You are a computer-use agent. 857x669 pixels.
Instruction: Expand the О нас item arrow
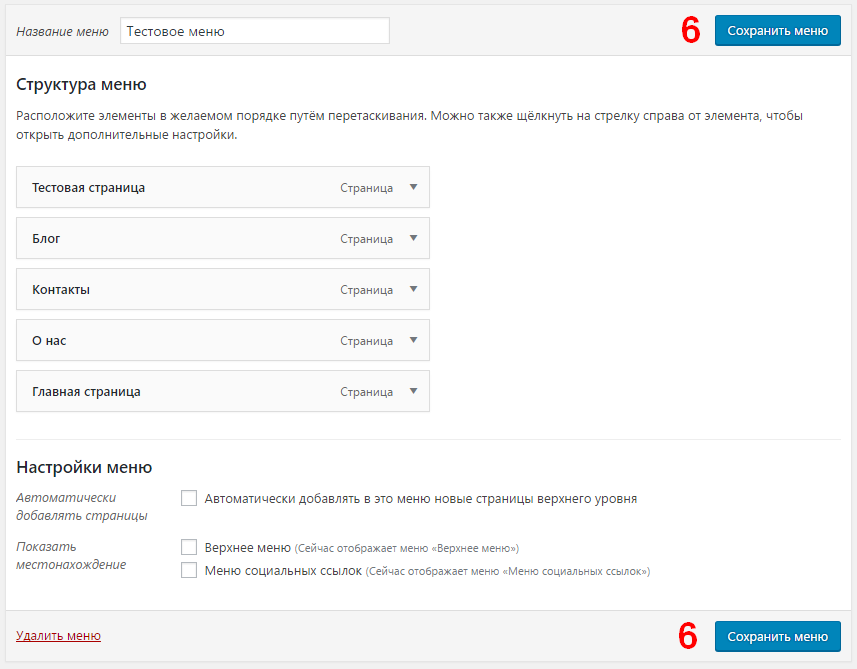point(414,340)
